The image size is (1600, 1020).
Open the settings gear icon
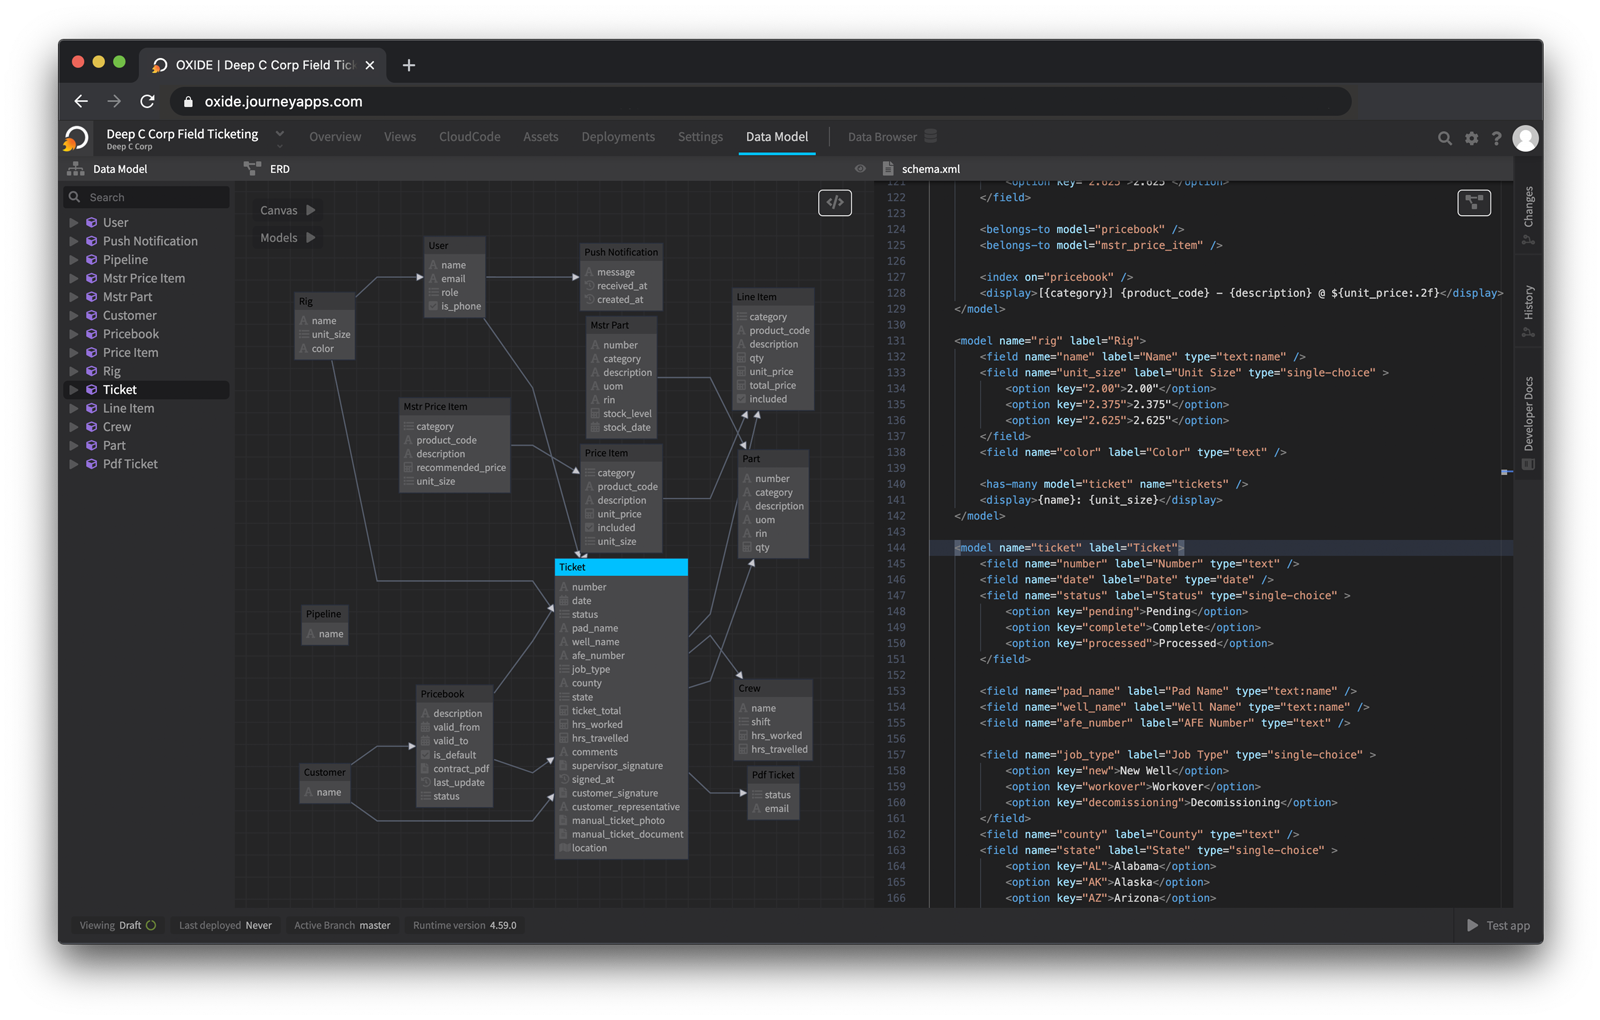click(x=1471, y=138)
